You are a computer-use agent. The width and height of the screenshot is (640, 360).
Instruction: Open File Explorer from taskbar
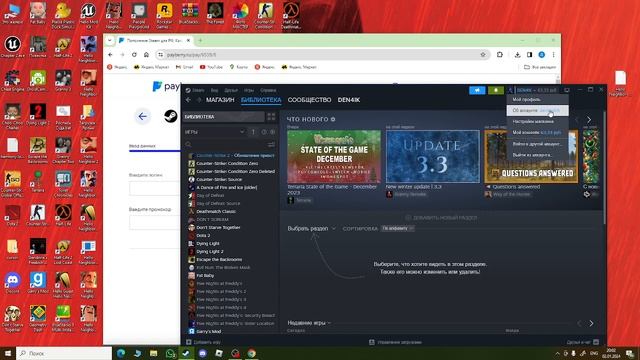tap(153, 353)
